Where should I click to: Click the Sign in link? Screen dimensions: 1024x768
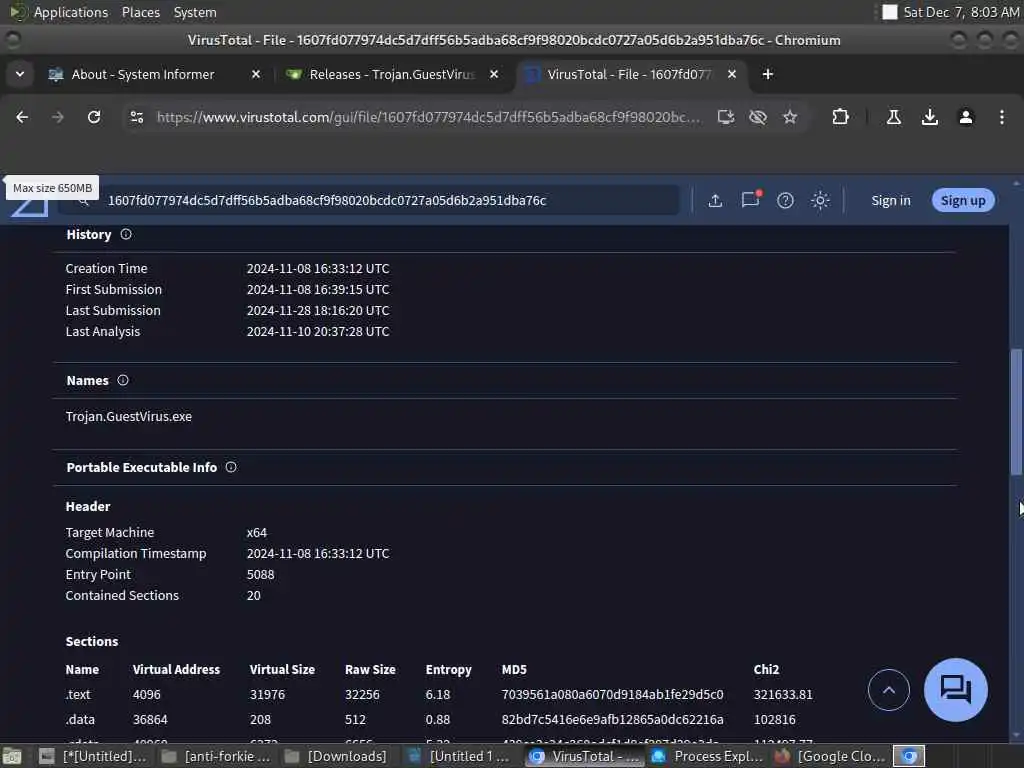891,200
